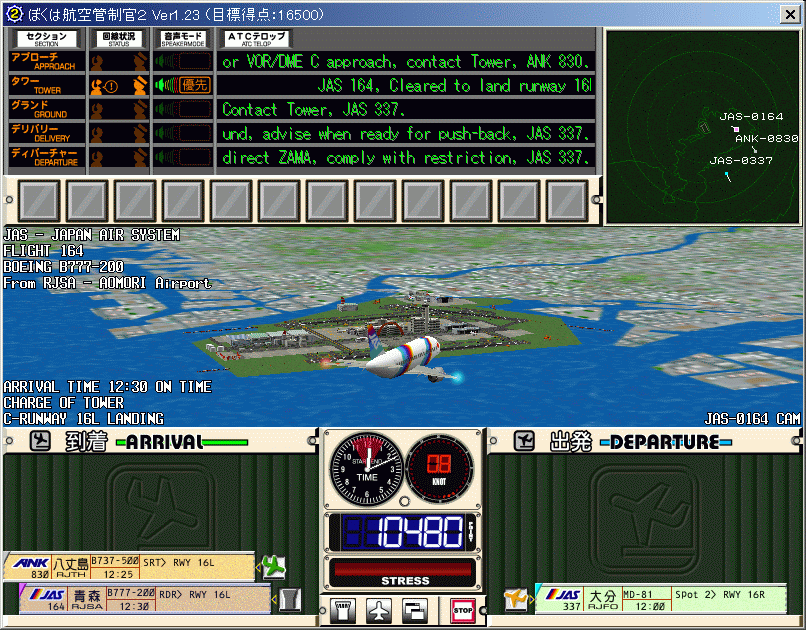
Task: Select ANK-0830 on the radar
Action: tap(766, 138)
